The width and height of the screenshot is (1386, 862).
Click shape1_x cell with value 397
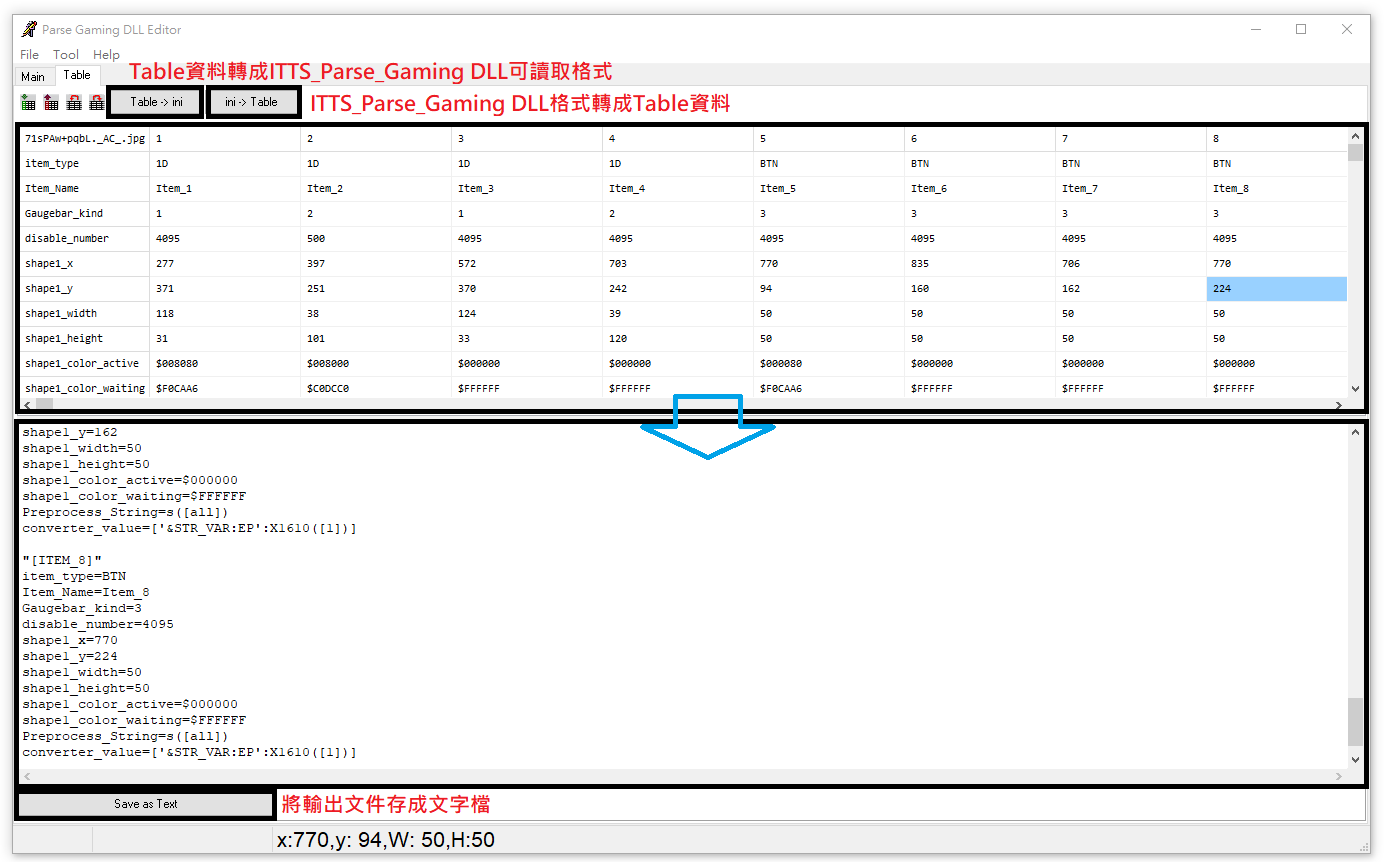[x=377, y=264]
